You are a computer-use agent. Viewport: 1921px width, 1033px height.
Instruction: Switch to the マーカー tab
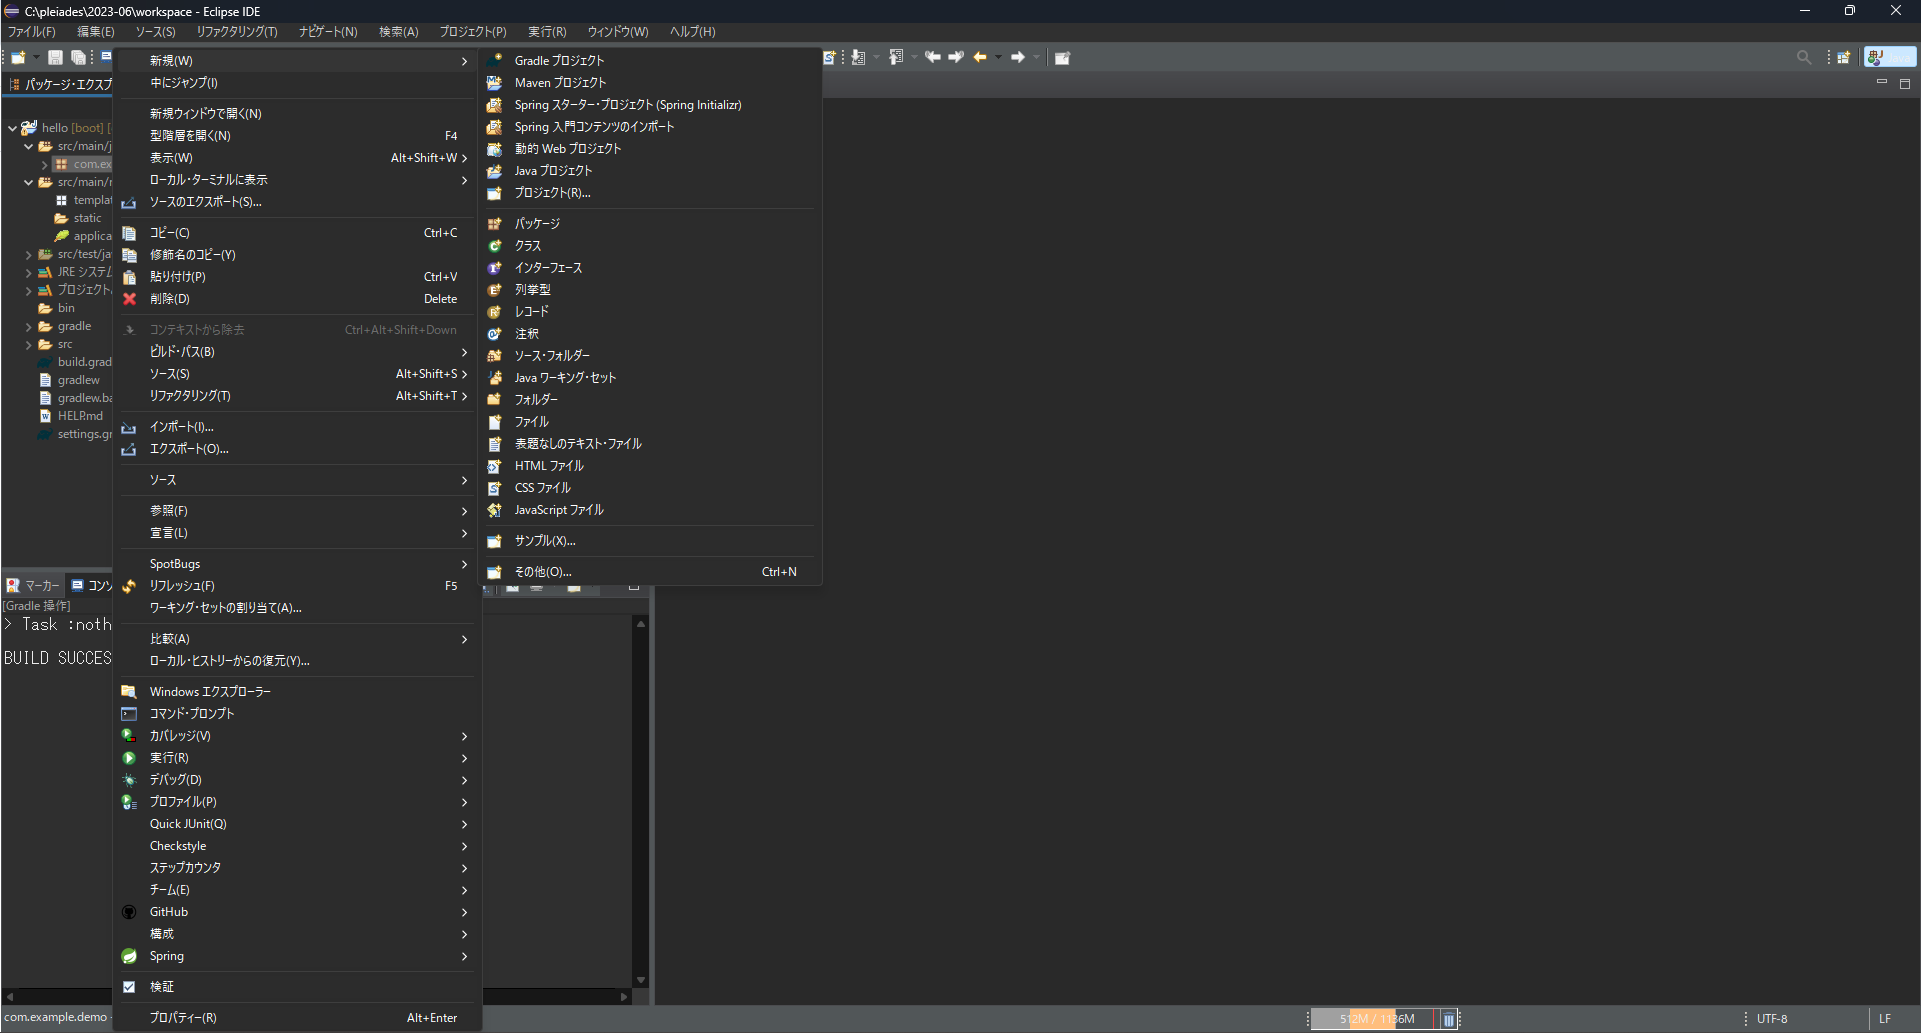tap(33, 586)
